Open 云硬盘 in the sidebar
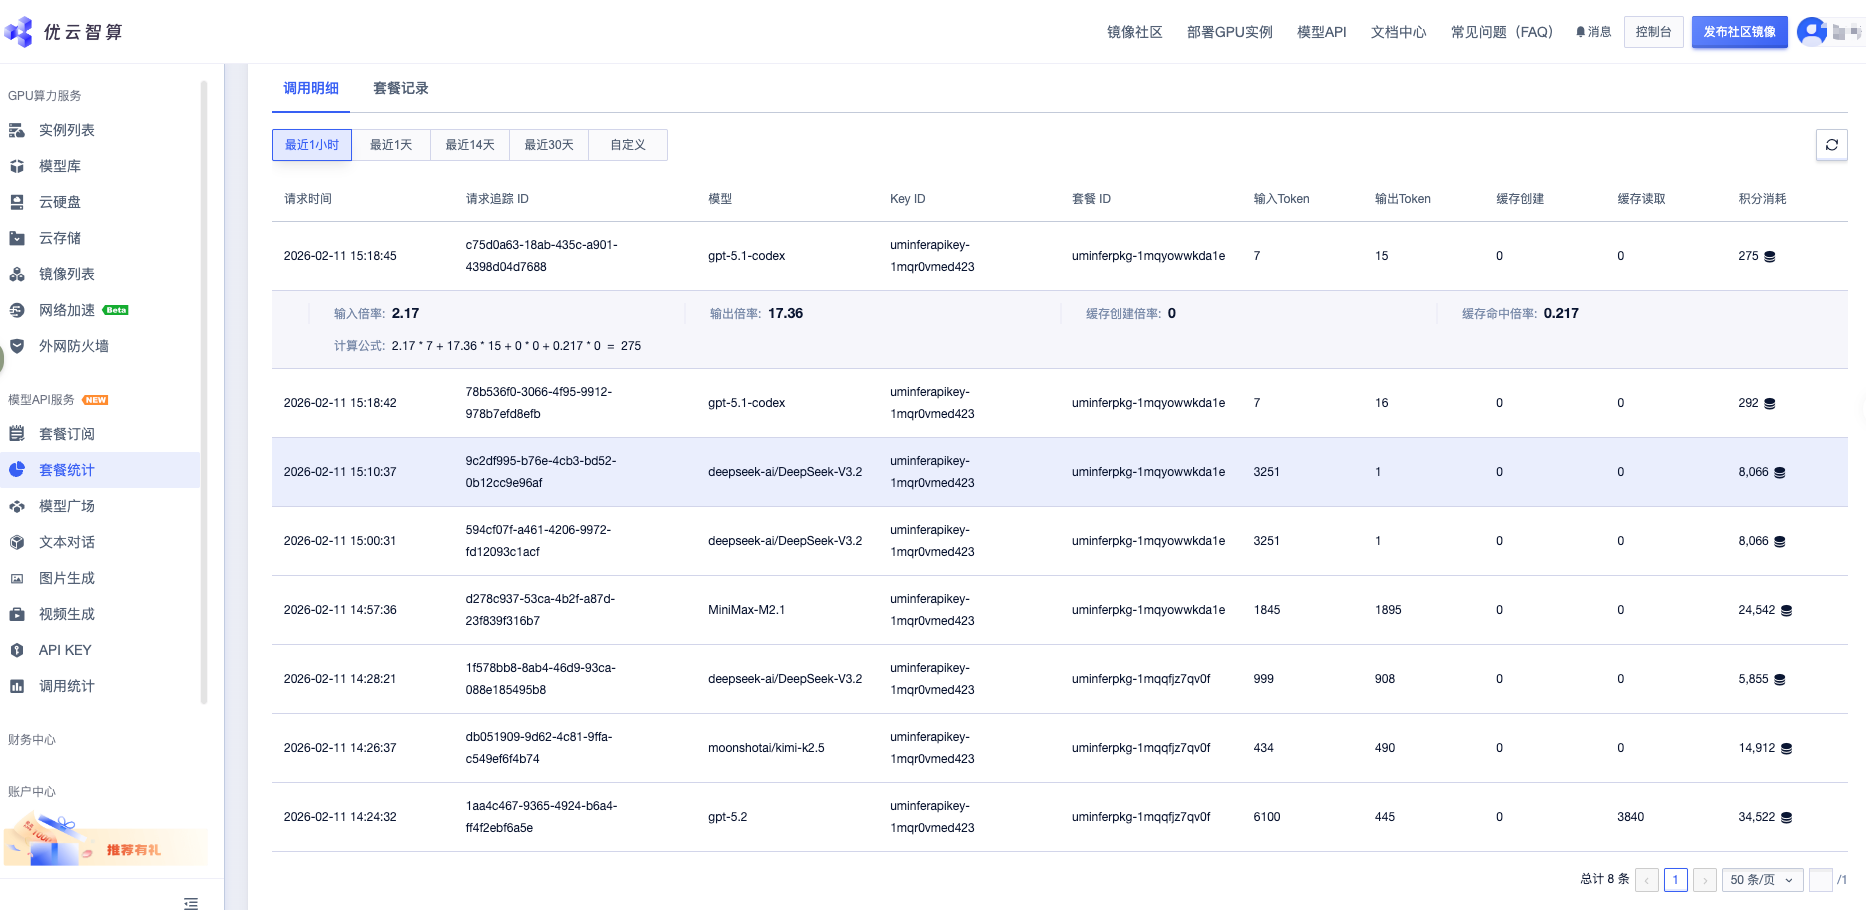1866x910 pixels. (60, 202)
